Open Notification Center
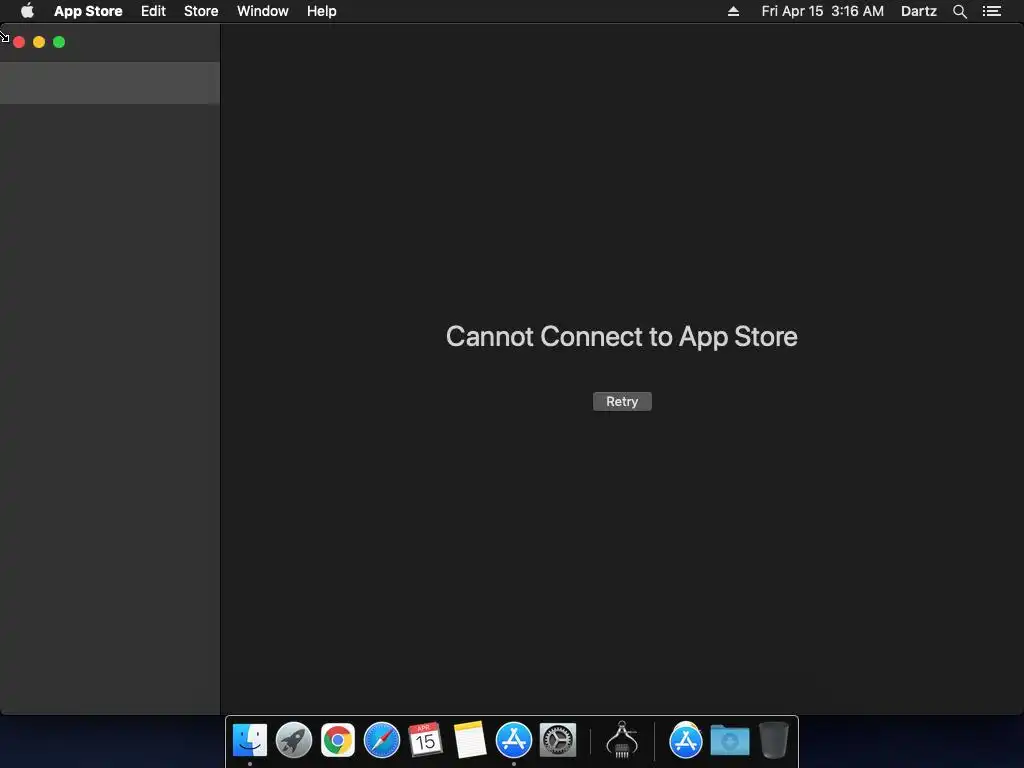This screenshot has height=768, width=1024. 992,11
